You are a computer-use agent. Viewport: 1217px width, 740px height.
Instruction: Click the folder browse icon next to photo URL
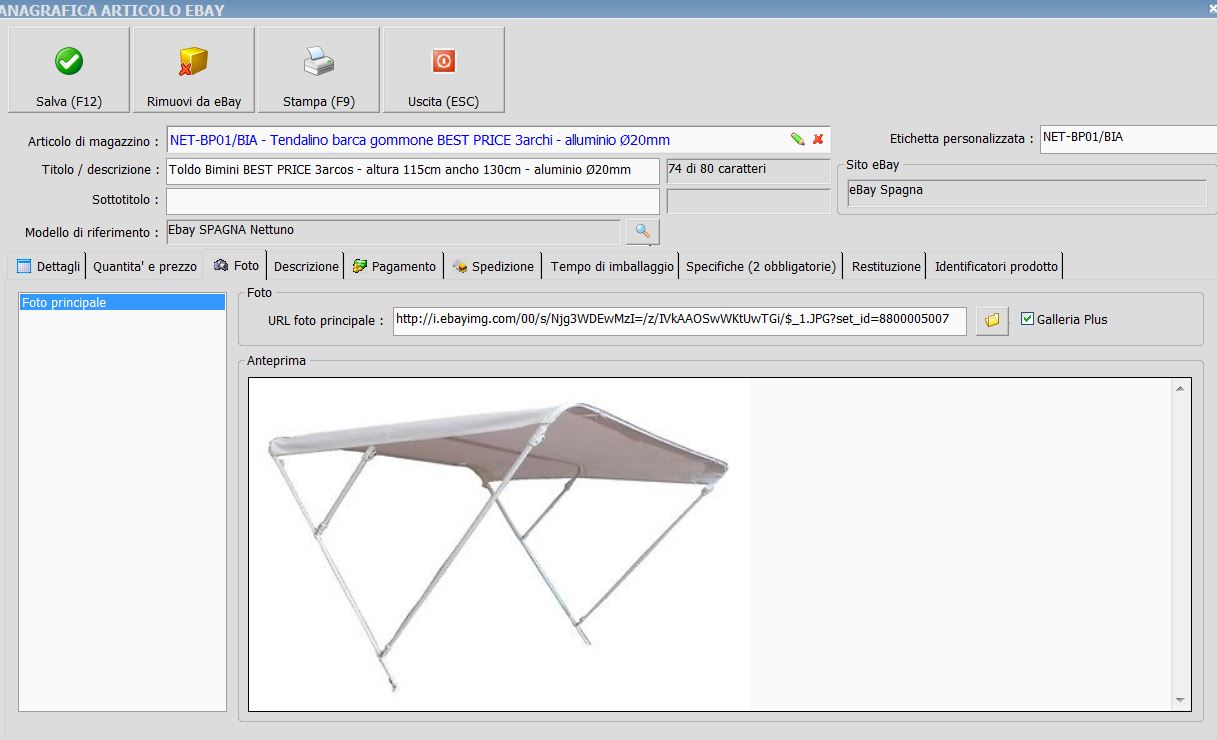(x=992, y=320)
